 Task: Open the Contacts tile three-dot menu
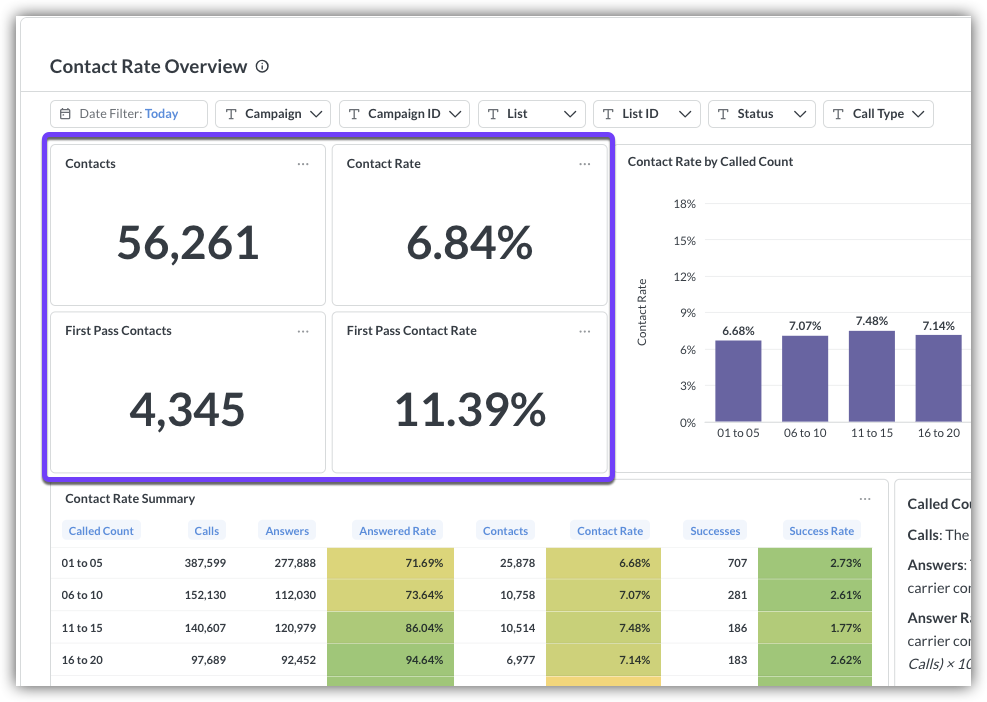coord(303,164)
